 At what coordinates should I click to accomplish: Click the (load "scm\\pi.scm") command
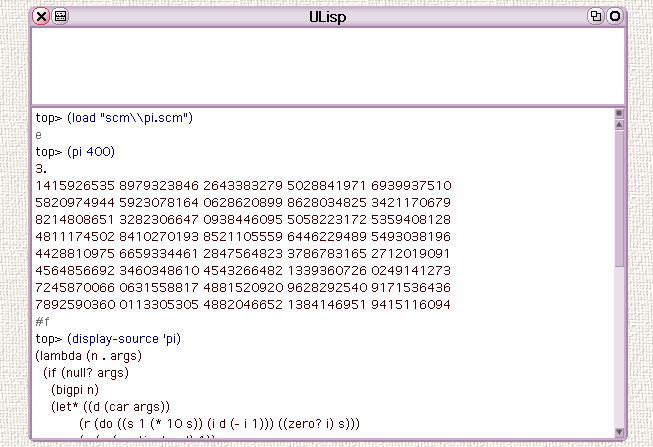pyautogui.click(x=130, y=118)
